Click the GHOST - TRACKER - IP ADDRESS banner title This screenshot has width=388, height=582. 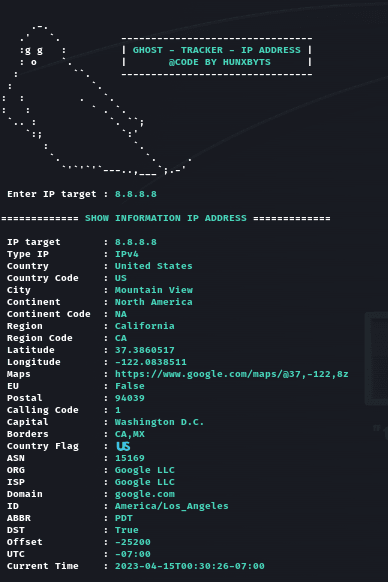click(x=216, y=50)
